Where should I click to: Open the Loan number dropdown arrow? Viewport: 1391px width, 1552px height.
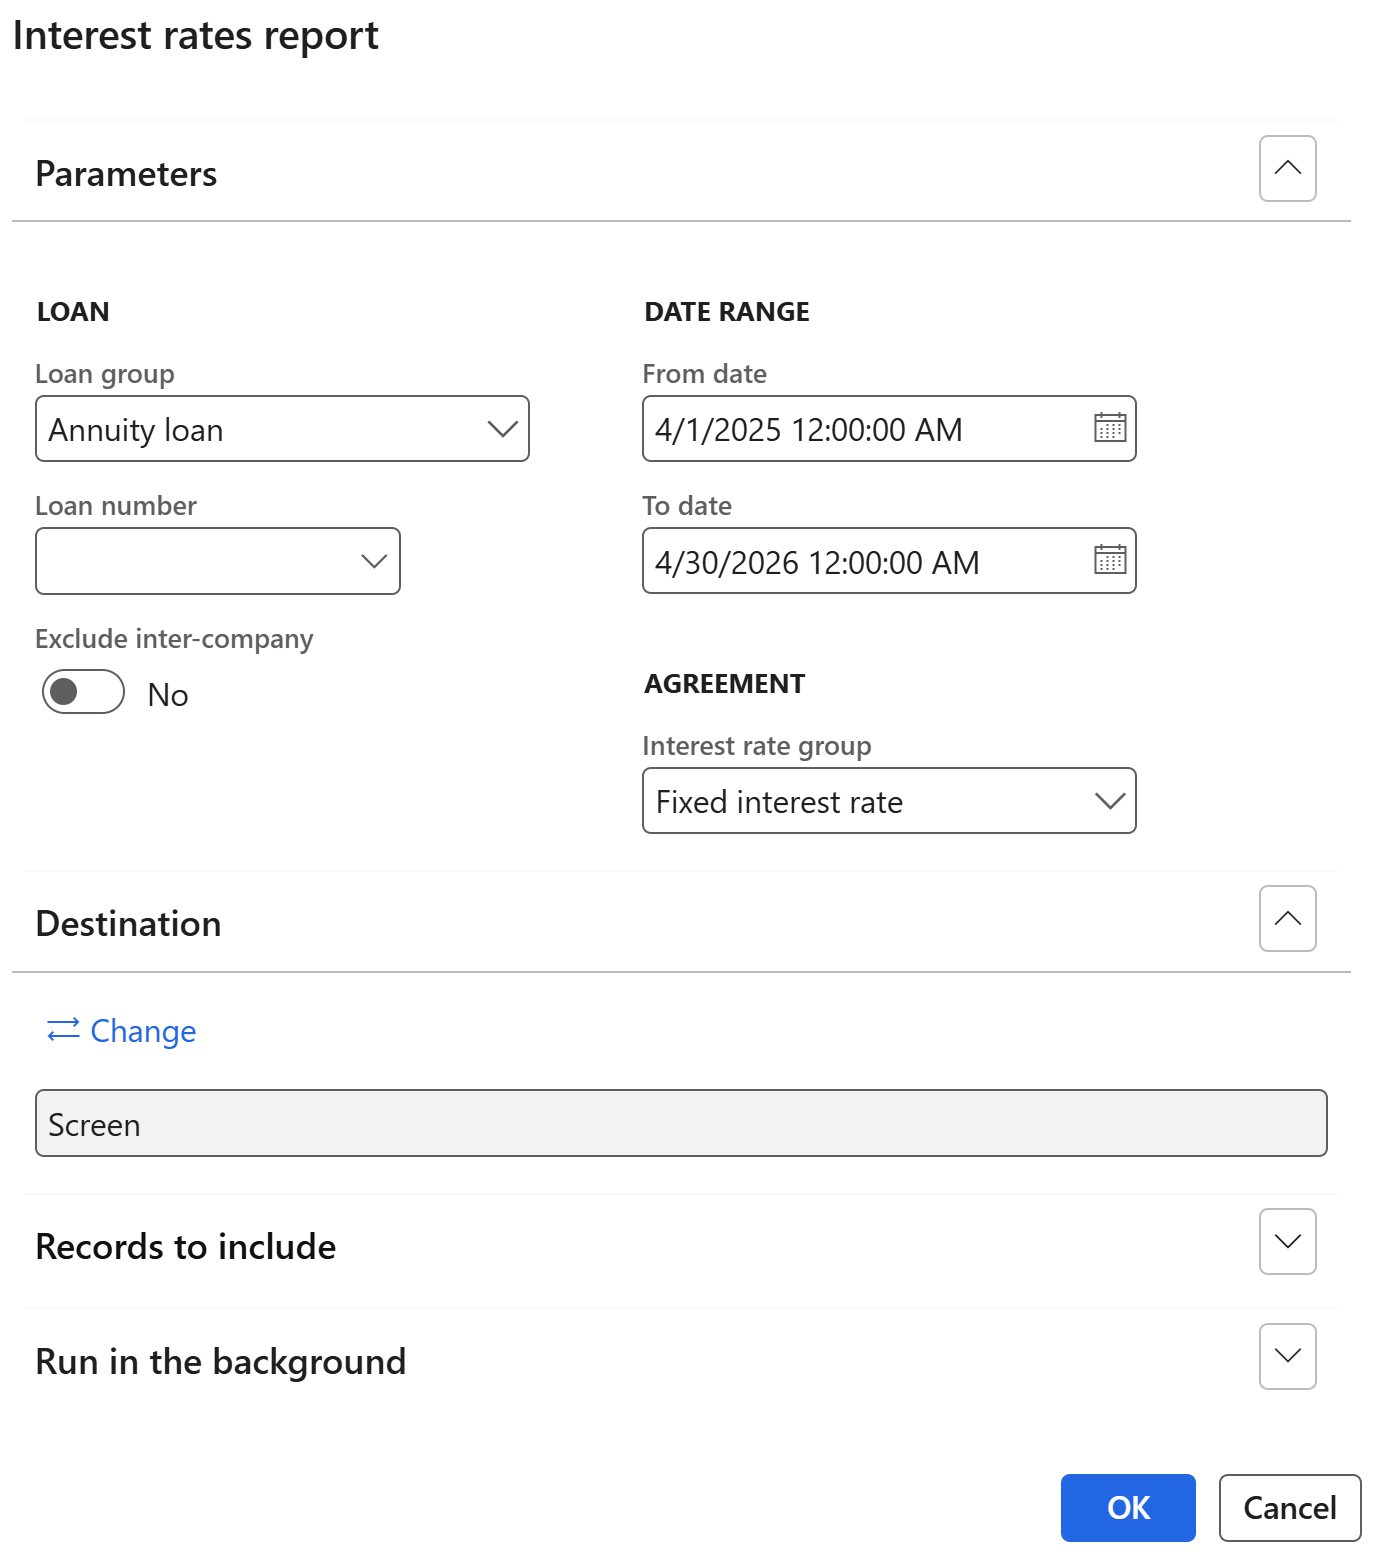pos(374,562)
